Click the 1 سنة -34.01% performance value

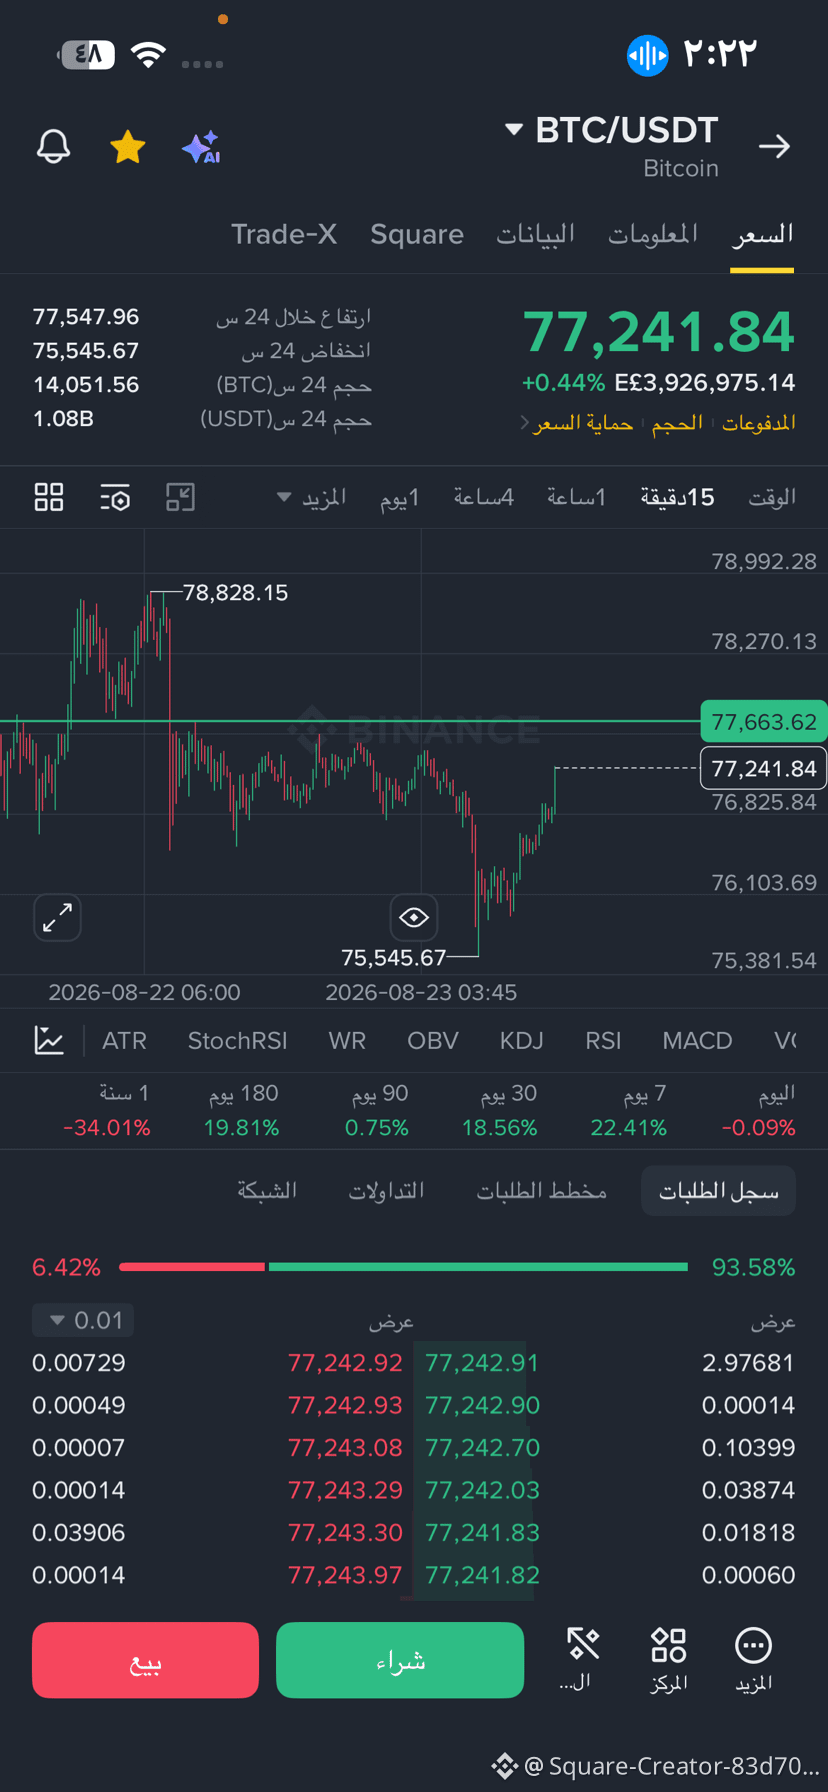tap(107, 1128)
